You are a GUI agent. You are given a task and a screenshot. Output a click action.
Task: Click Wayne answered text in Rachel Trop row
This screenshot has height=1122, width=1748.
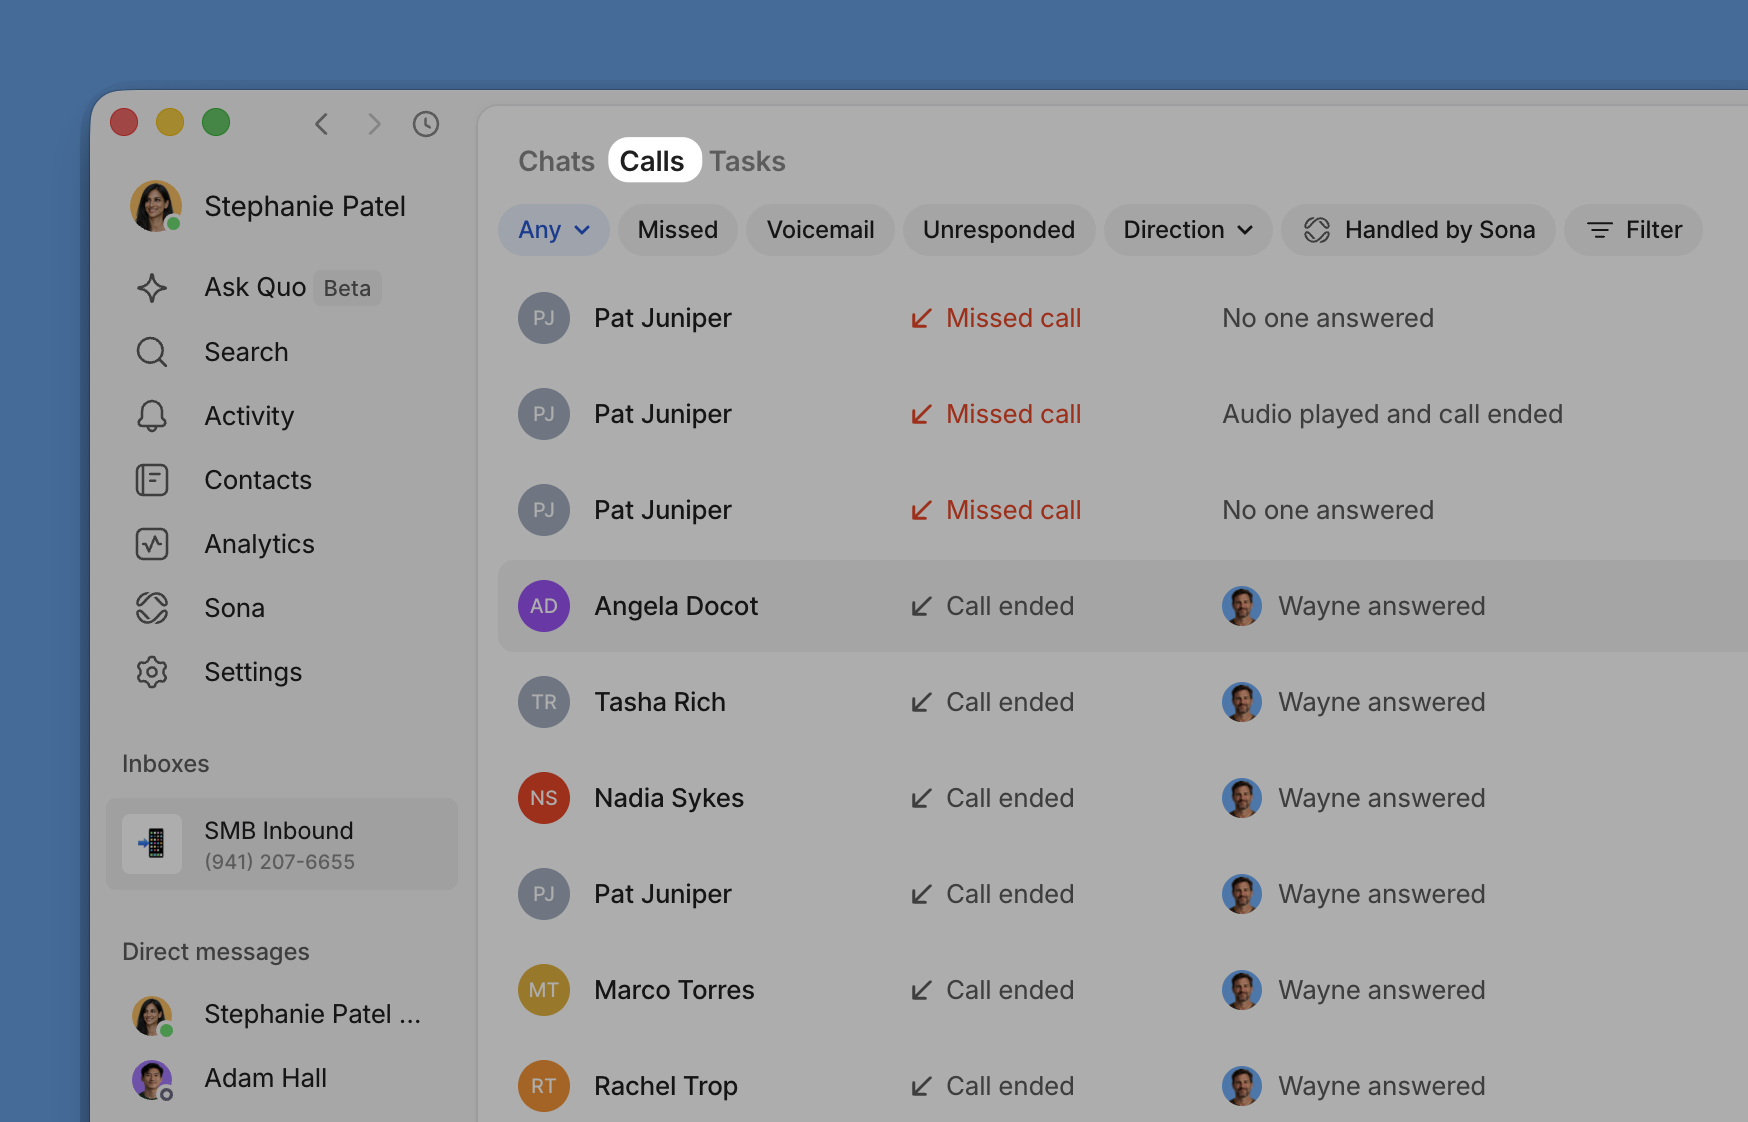click(1381, 1086)
